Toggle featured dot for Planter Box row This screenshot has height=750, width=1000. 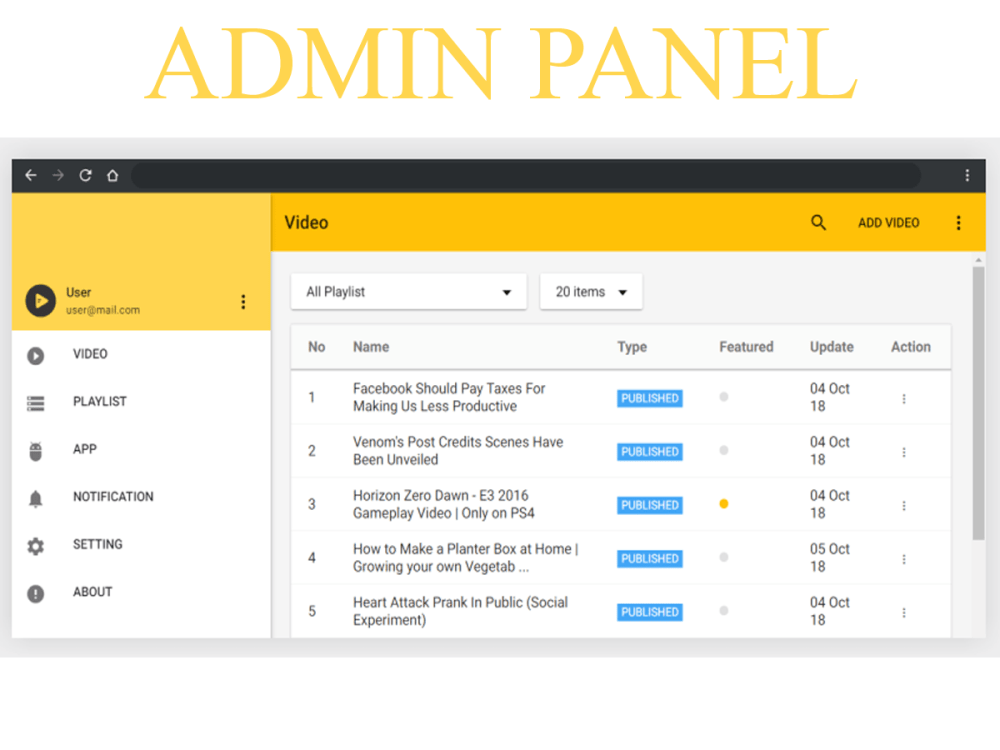724,557
